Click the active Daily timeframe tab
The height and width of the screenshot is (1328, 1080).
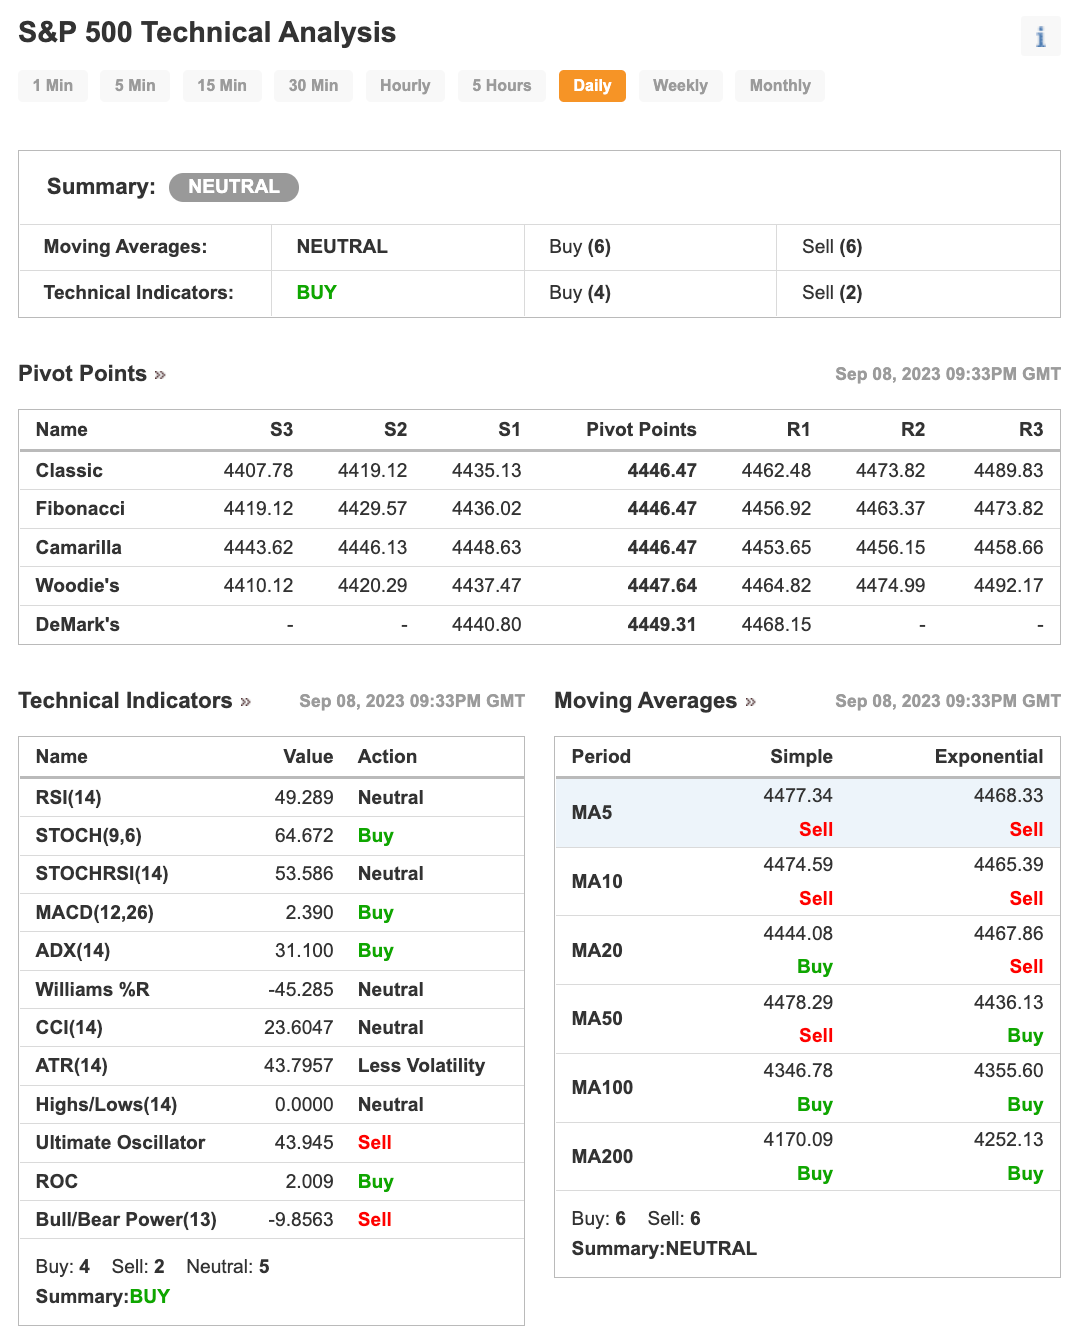592,86
